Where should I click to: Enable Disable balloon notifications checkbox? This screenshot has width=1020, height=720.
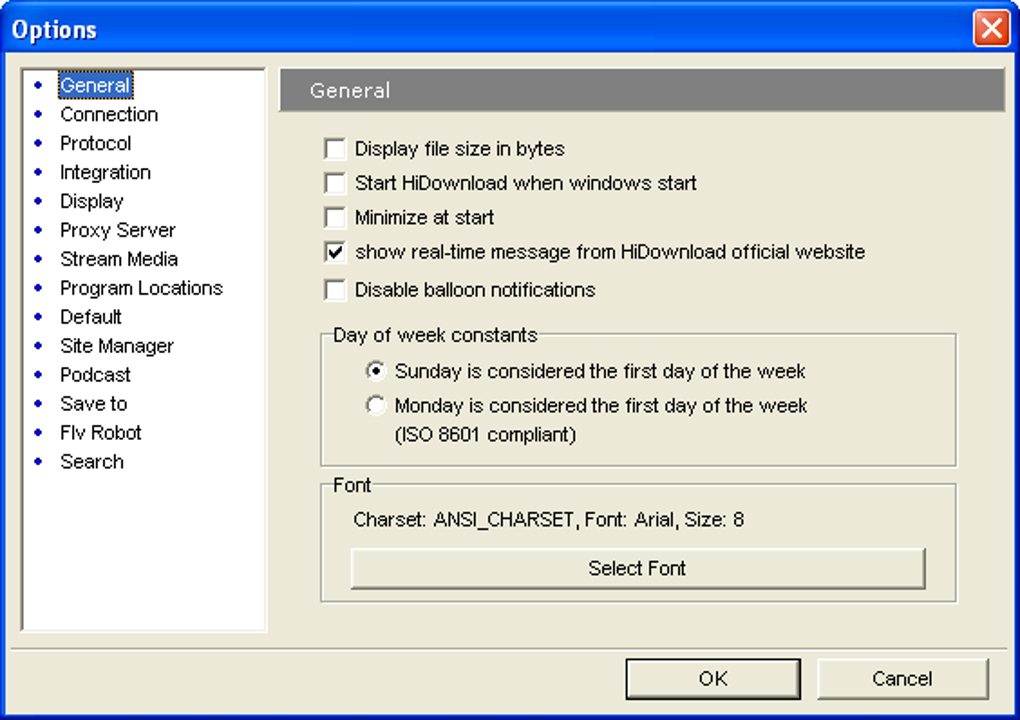click(334, 291)
